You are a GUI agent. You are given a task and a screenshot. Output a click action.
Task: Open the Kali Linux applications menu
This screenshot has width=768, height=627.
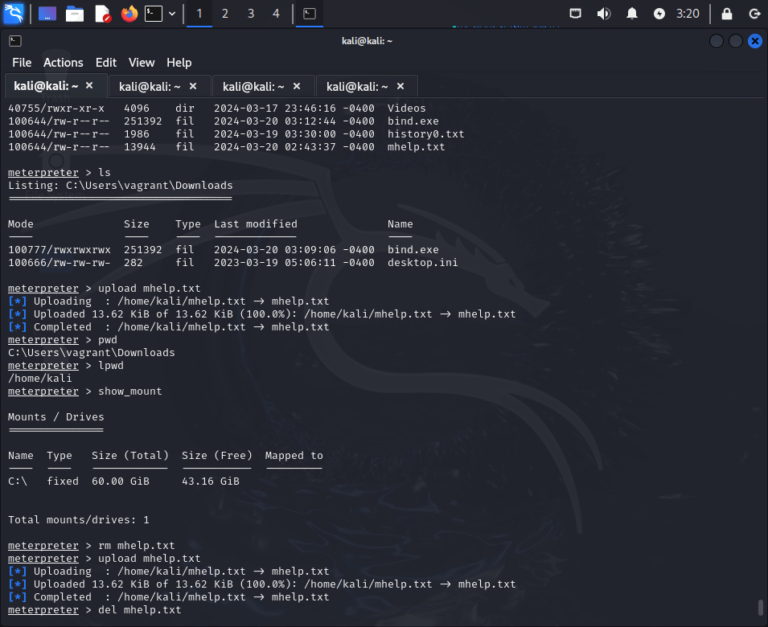[14, 14]
